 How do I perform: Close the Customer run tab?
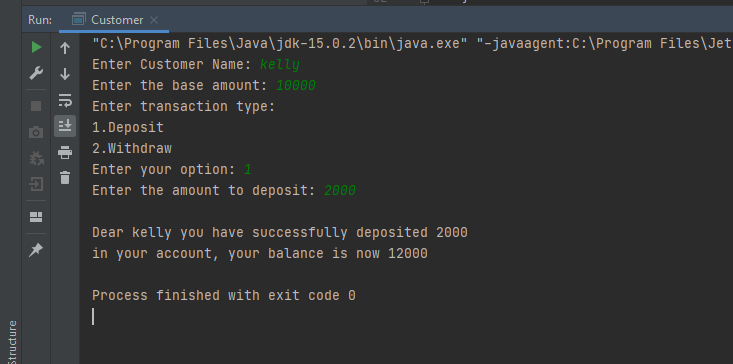[154, 20]
